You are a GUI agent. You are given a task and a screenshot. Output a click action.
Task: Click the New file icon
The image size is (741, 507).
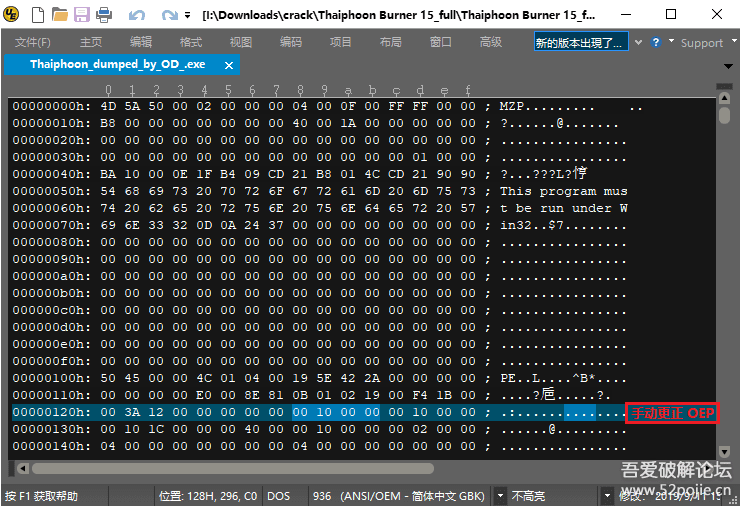(37, 15)
